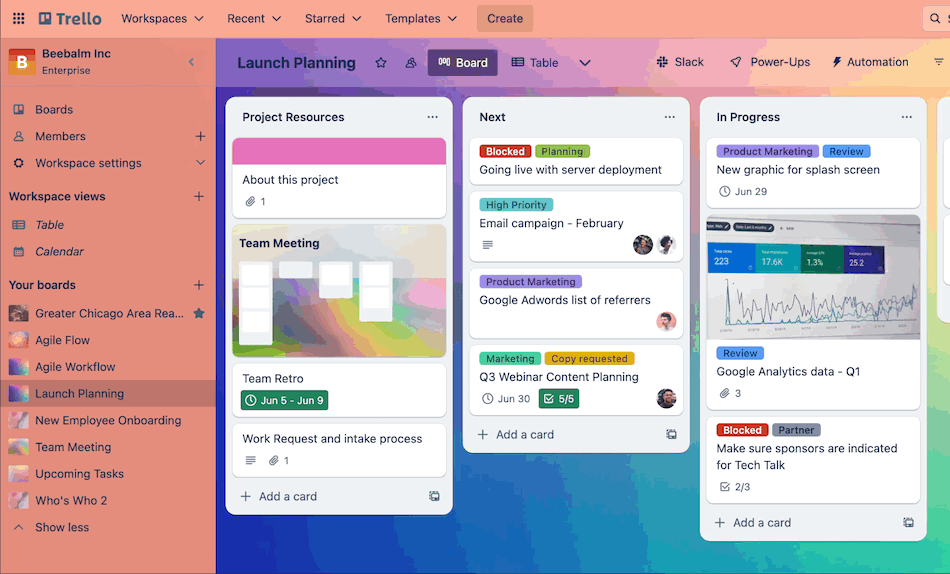The height and width of the screenshot is (574, 950).
Task: Click member avatar on Q3 Webinar card
Action: [x=666, y=398]
